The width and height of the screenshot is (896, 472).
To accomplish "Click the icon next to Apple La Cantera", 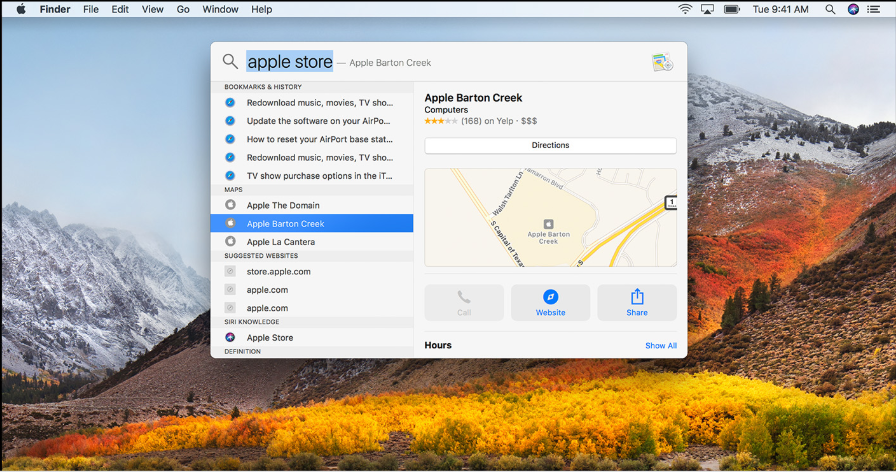I will 230,241.
